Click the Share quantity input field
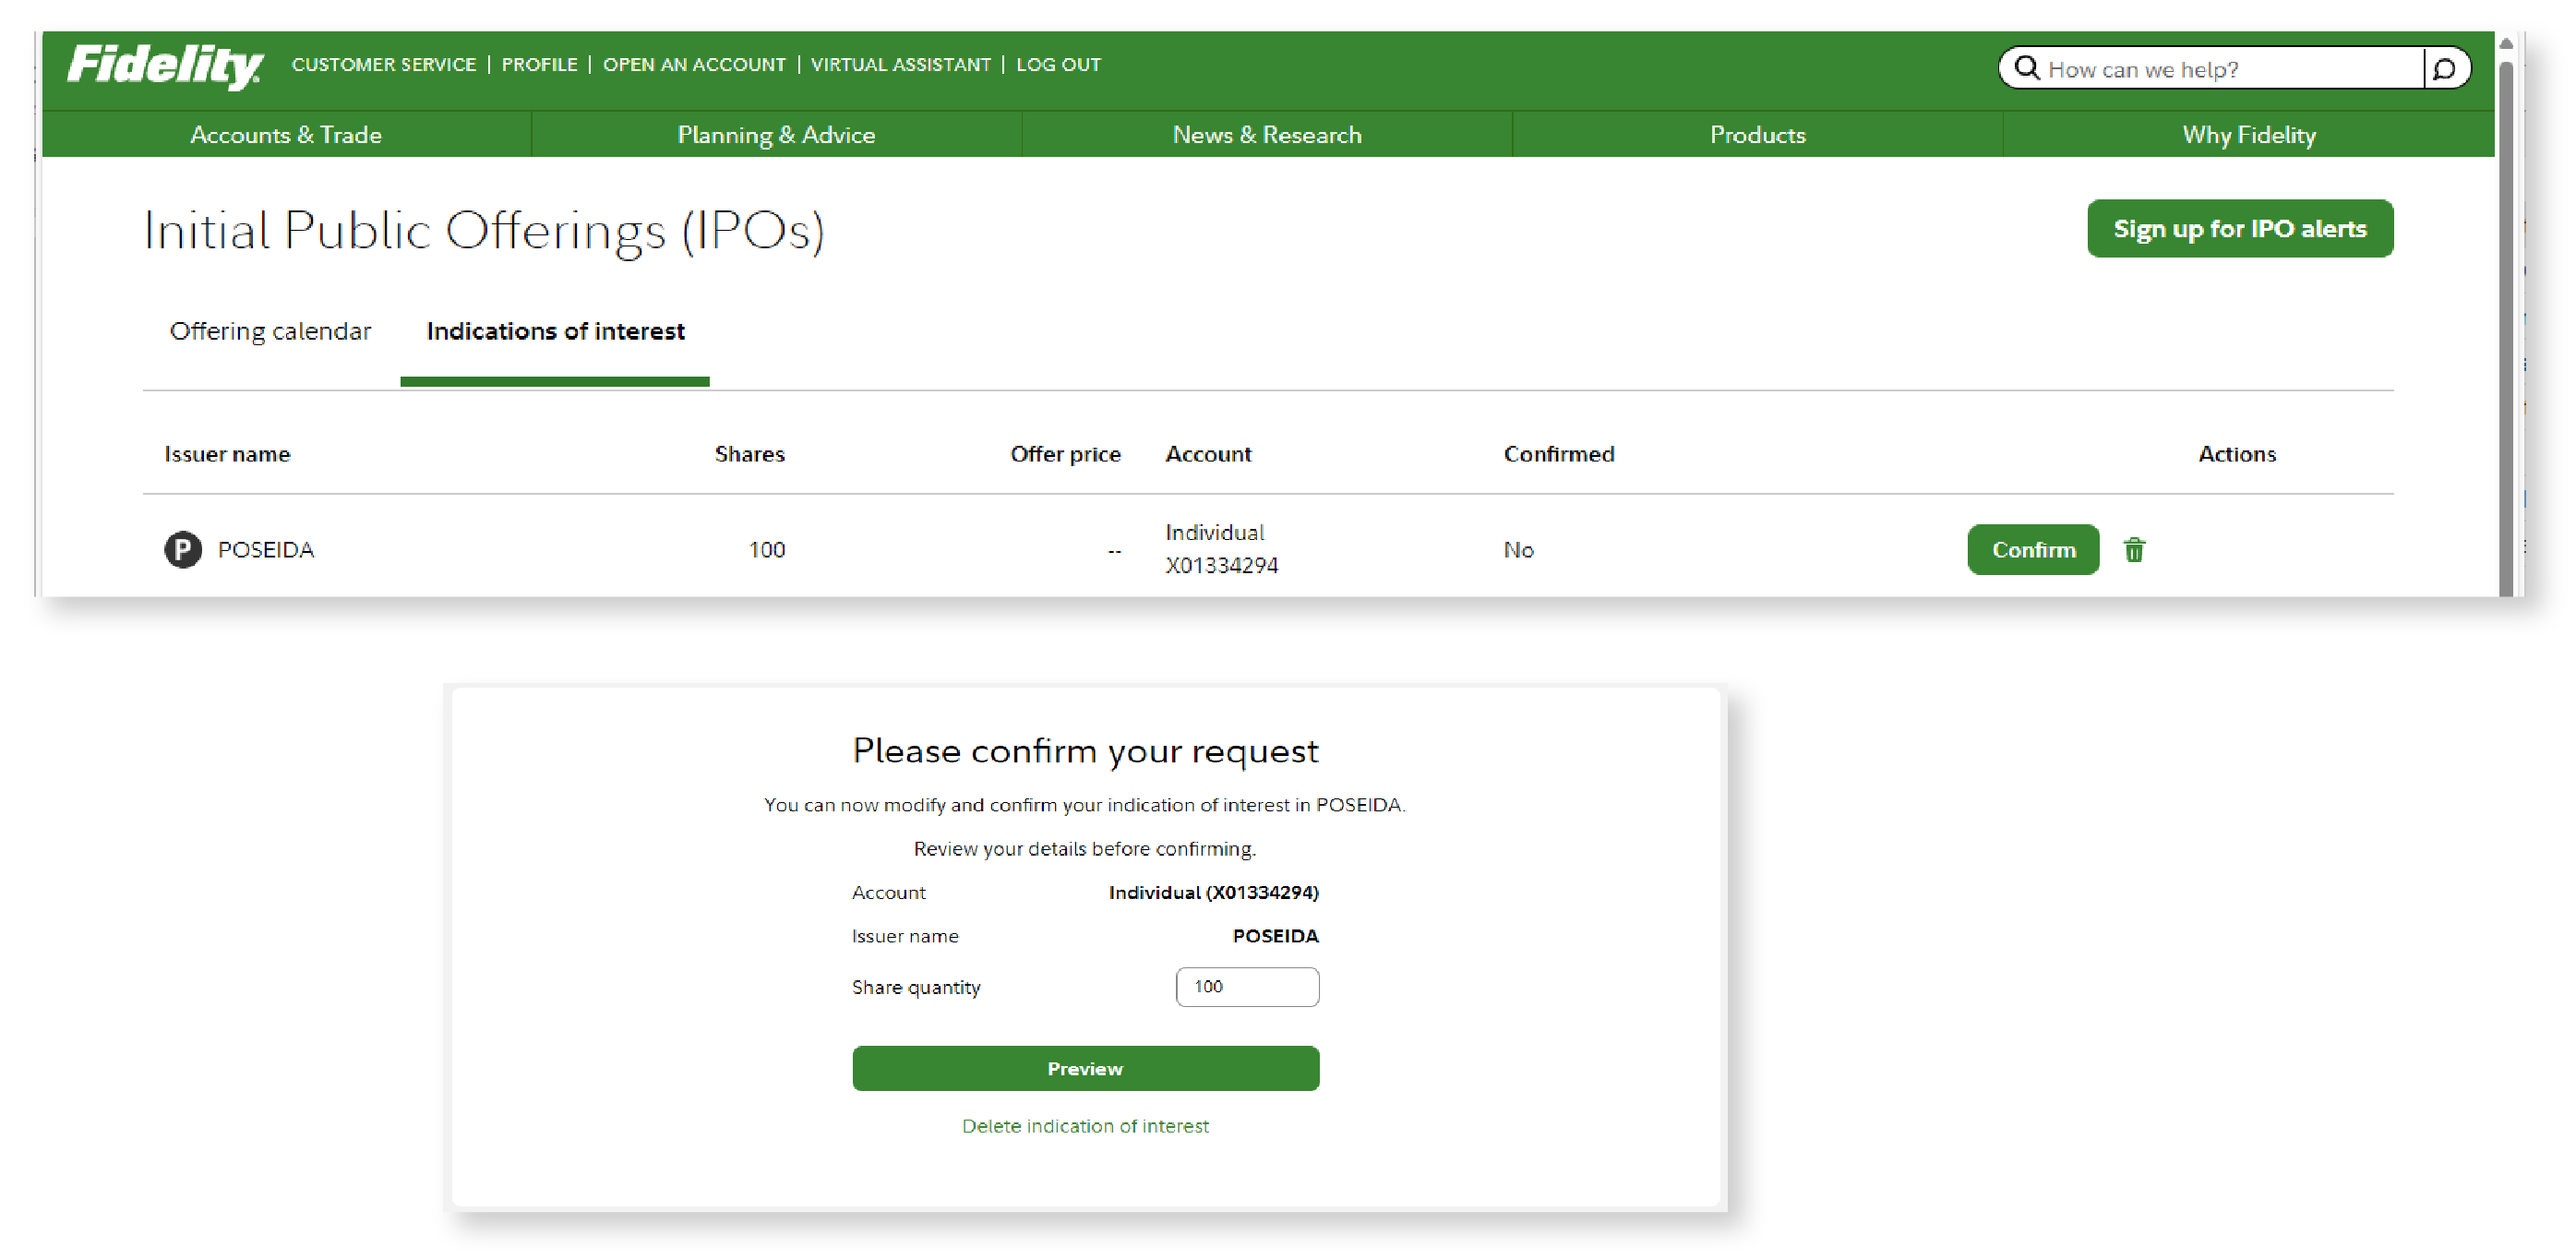Image resolution: width=2576 pixels, height=1259 pixels. (1247, 987)
